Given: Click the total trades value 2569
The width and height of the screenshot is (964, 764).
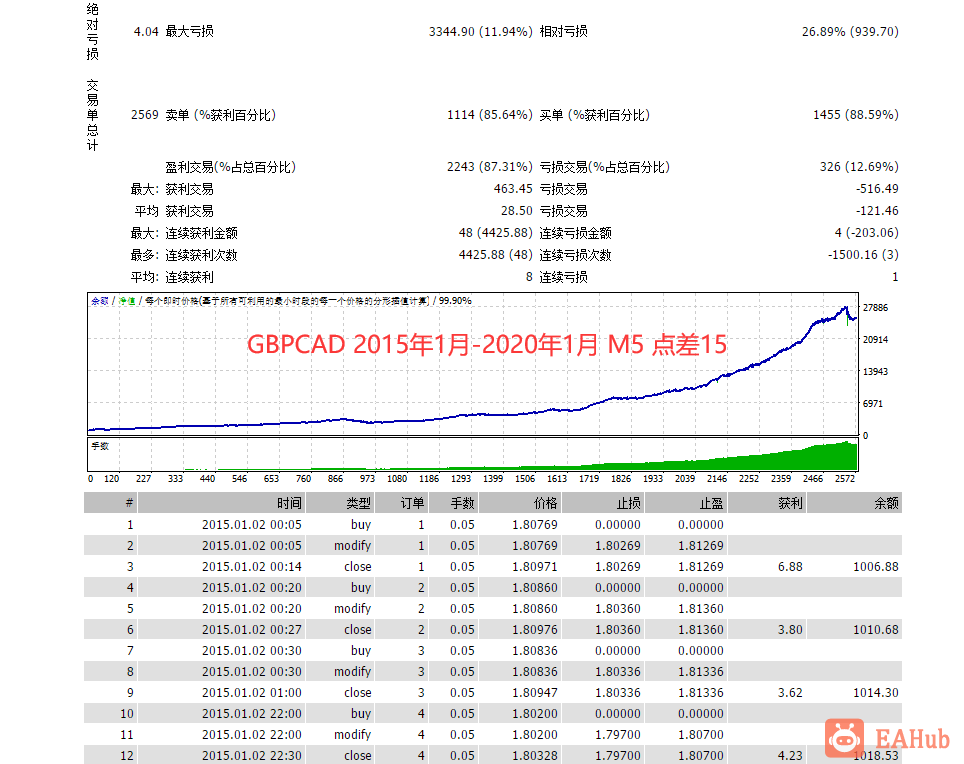Looking at the screenshot, I should [x=144, y=115].
